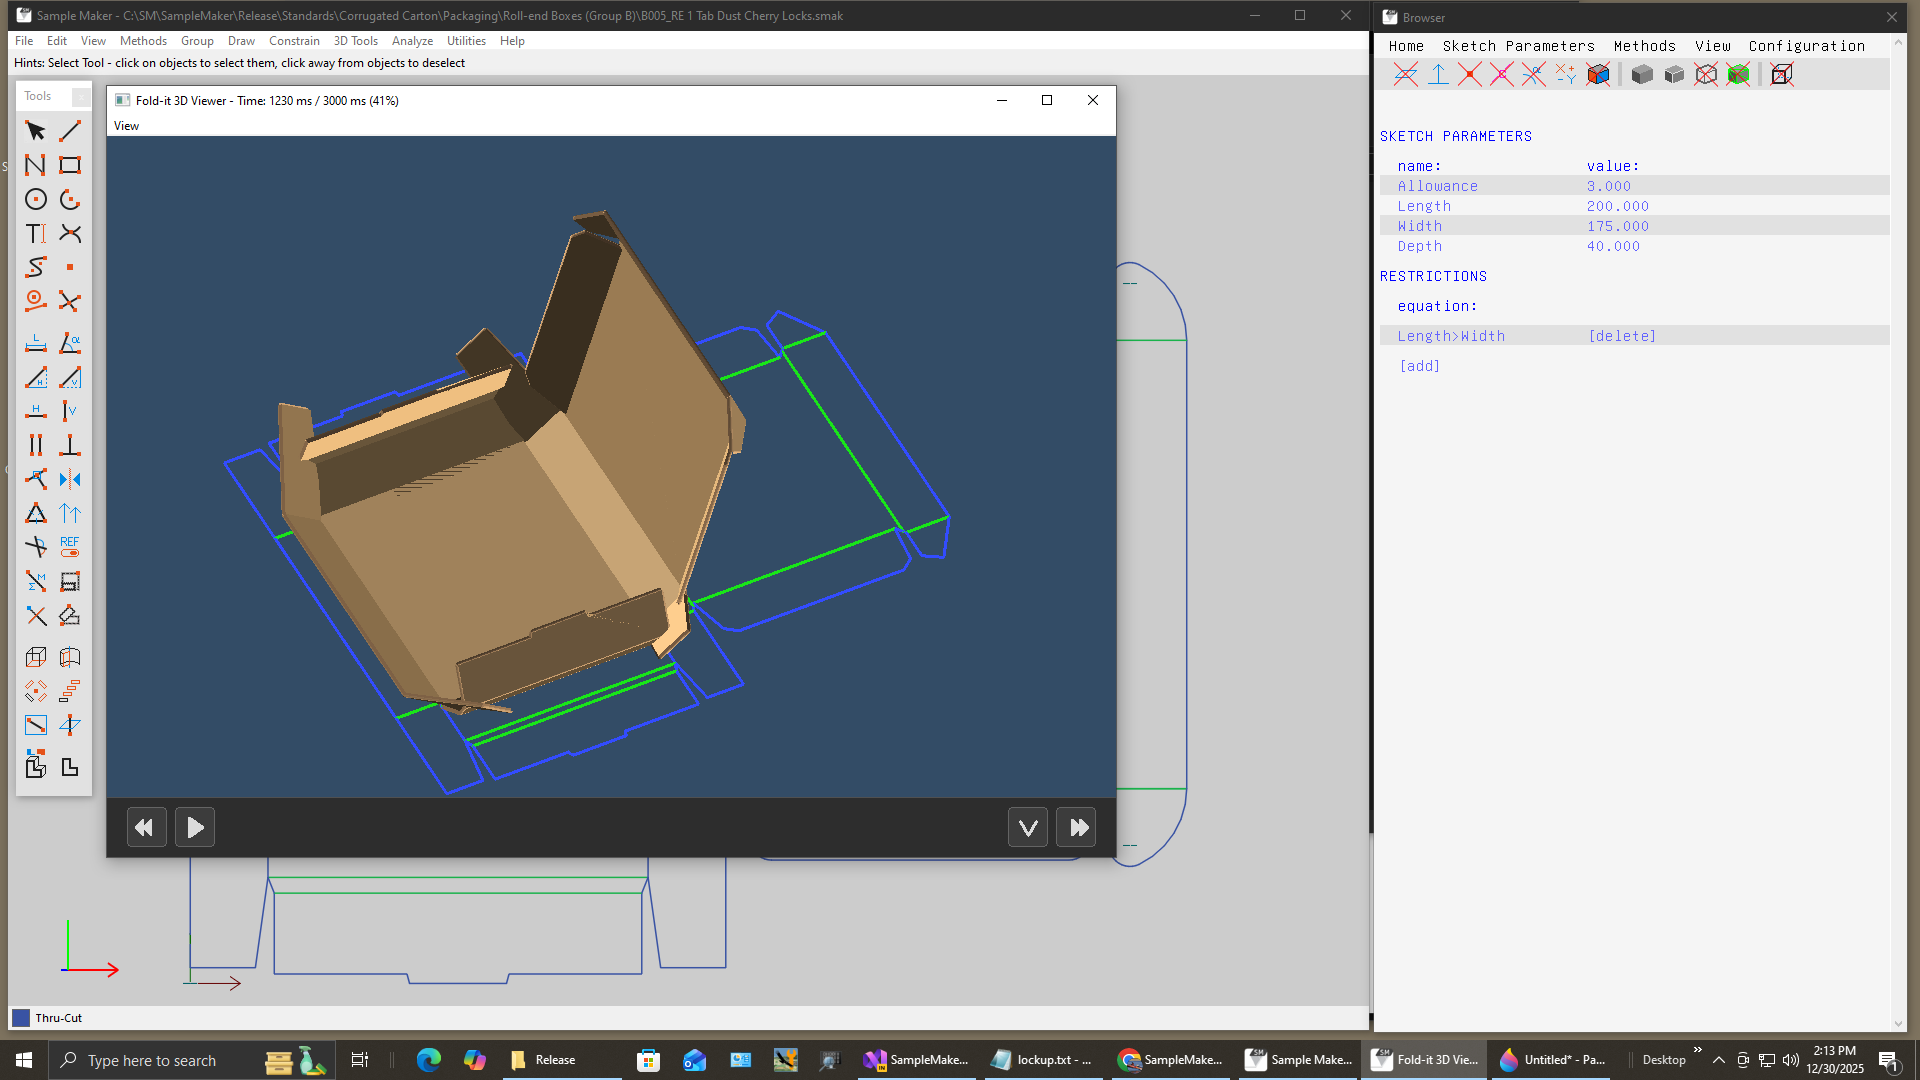The height and width of the screenshot is (1080, 1920).
Task: Select the Rectangle drawing tool
Action: [70, 165]
